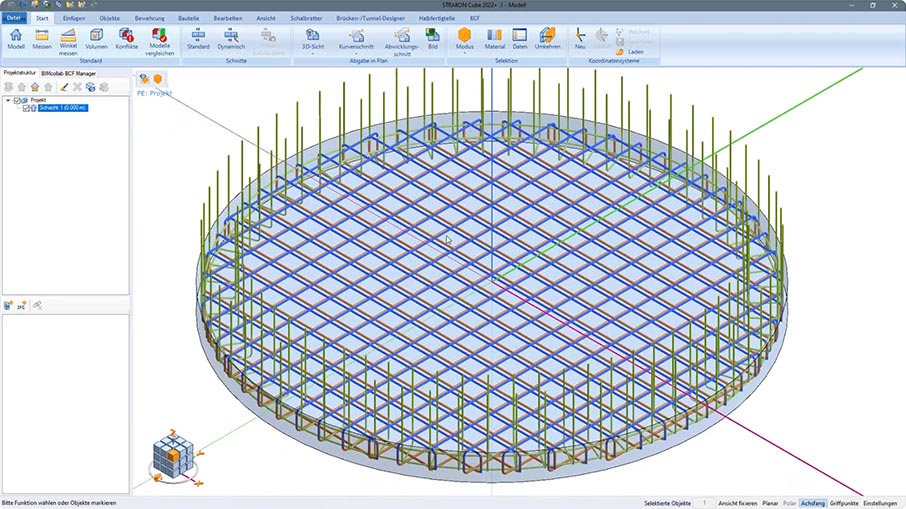Open the Brücken-/Tunnel-Designer tab
This screenshot has height=509, width=906.
(370, 18)
